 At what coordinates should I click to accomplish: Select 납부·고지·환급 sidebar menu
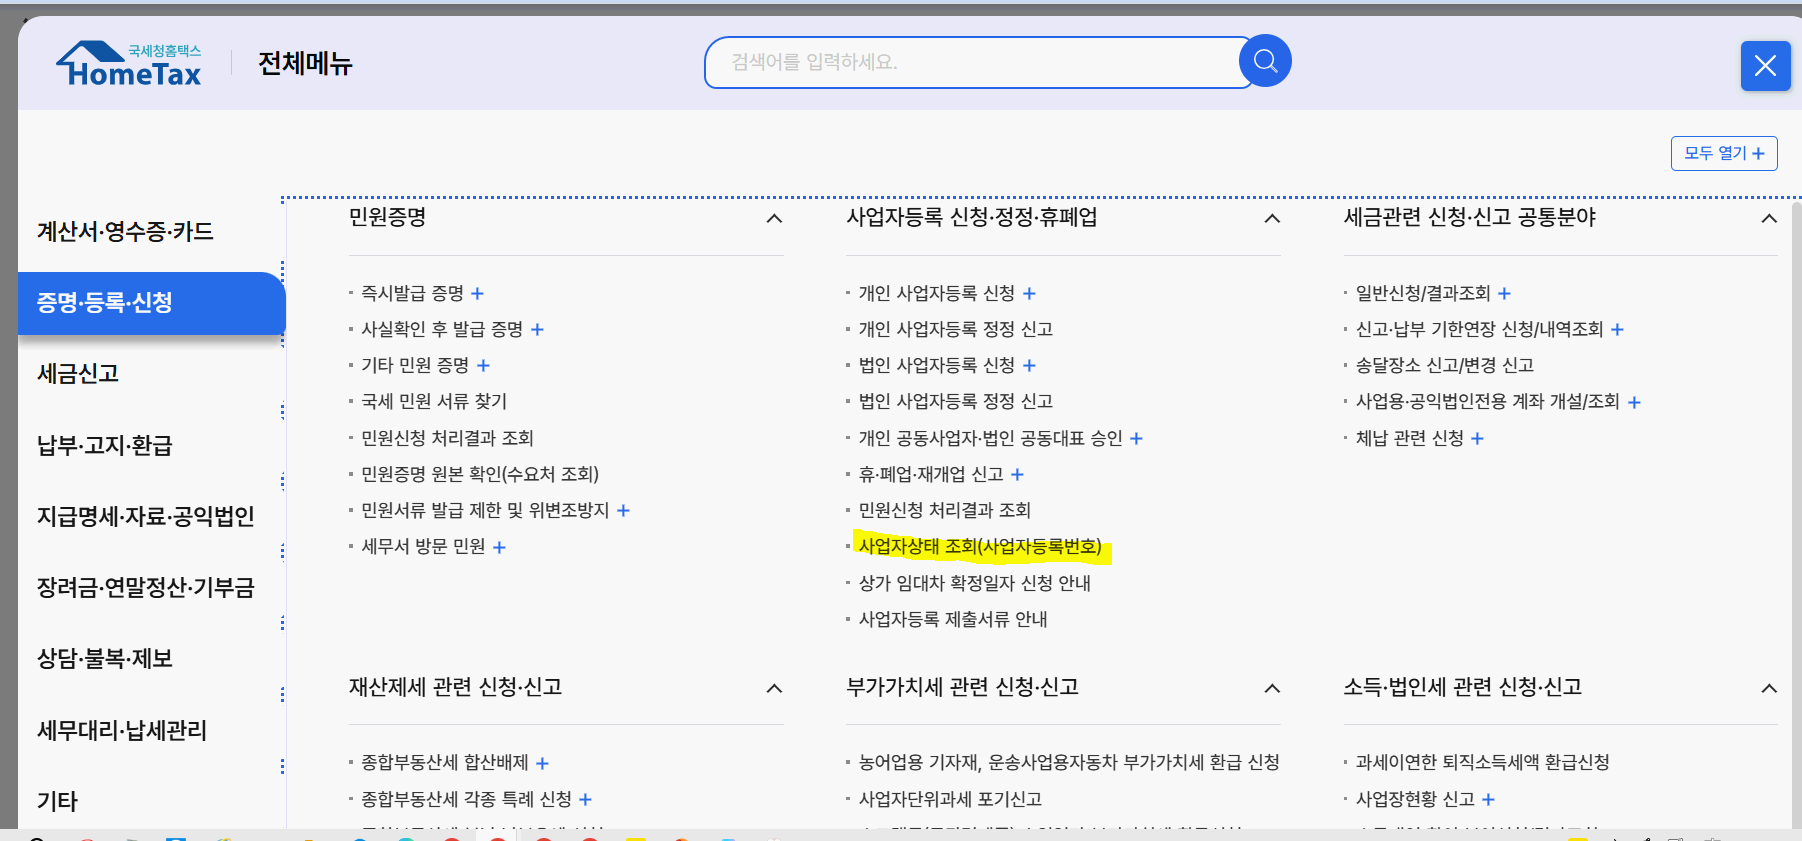tap(105, 445)
